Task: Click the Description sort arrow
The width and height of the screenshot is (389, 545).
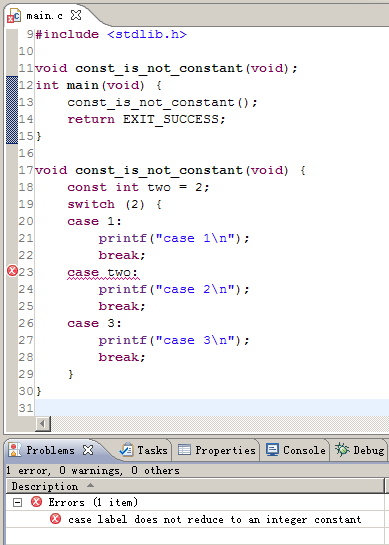Action: 90,485
